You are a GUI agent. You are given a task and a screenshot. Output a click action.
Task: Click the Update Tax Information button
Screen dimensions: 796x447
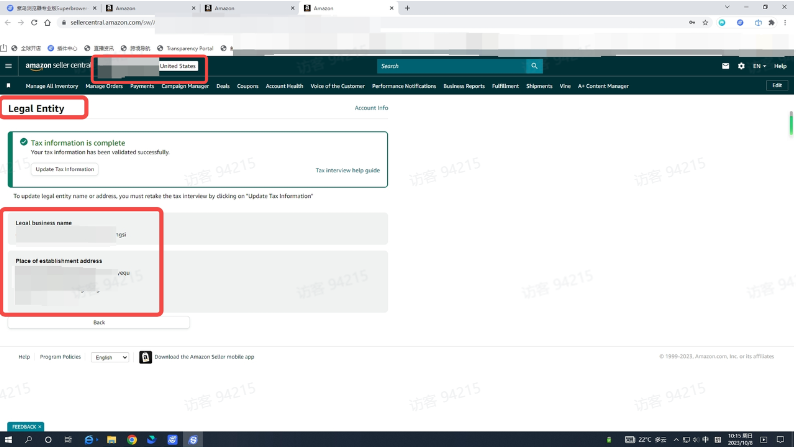64,169
